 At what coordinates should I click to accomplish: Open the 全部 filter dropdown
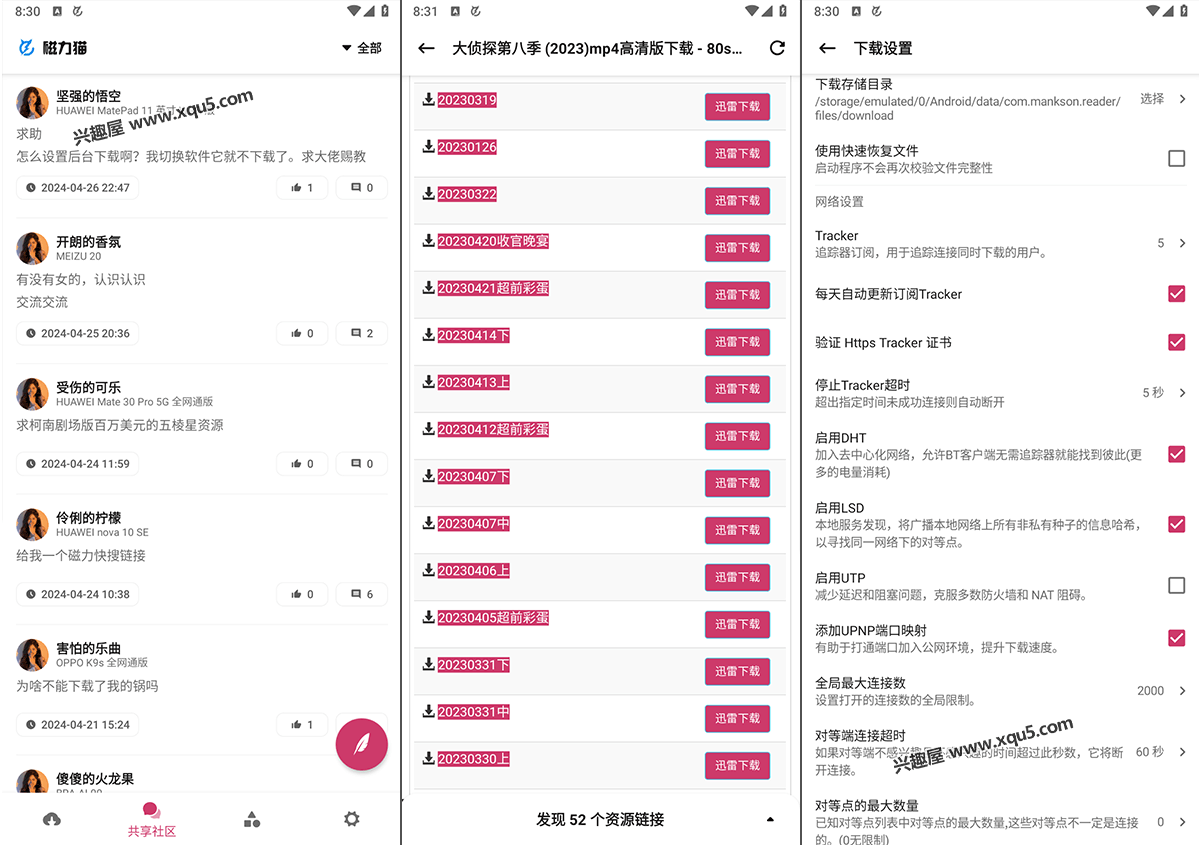tap(361, 48)
